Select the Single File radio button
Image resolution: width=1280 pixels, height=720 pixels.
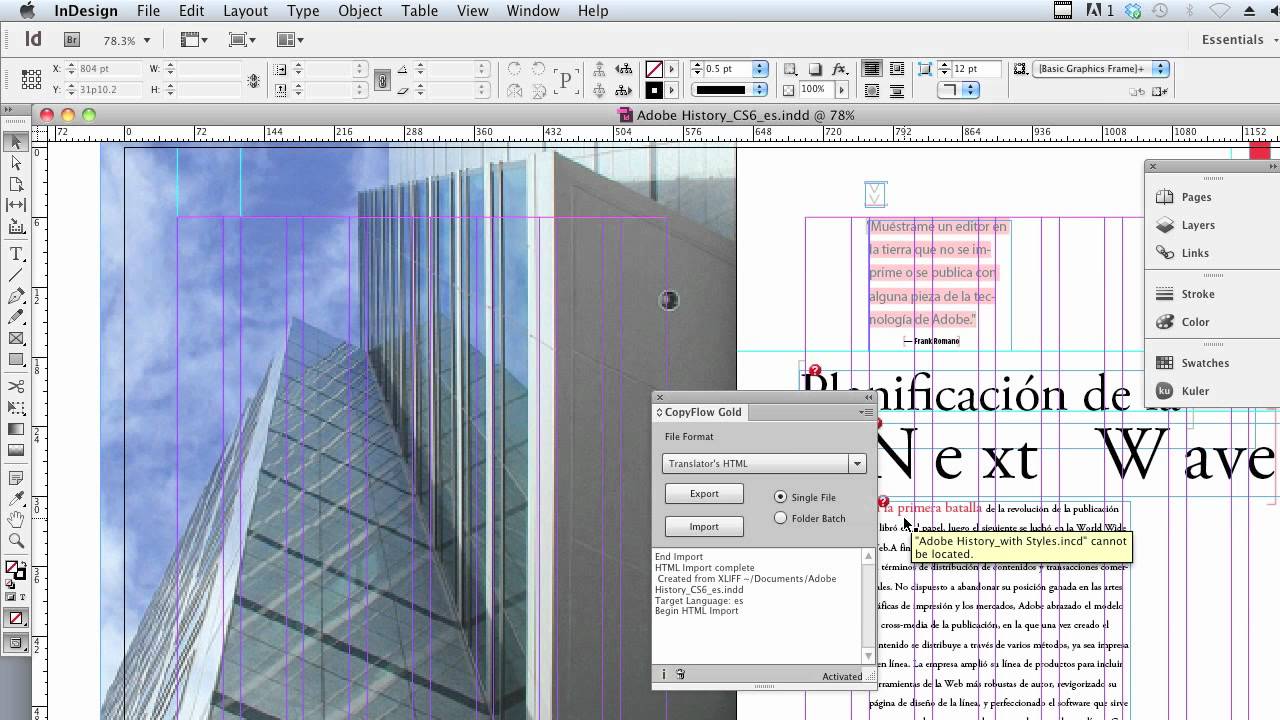[780, 497]
